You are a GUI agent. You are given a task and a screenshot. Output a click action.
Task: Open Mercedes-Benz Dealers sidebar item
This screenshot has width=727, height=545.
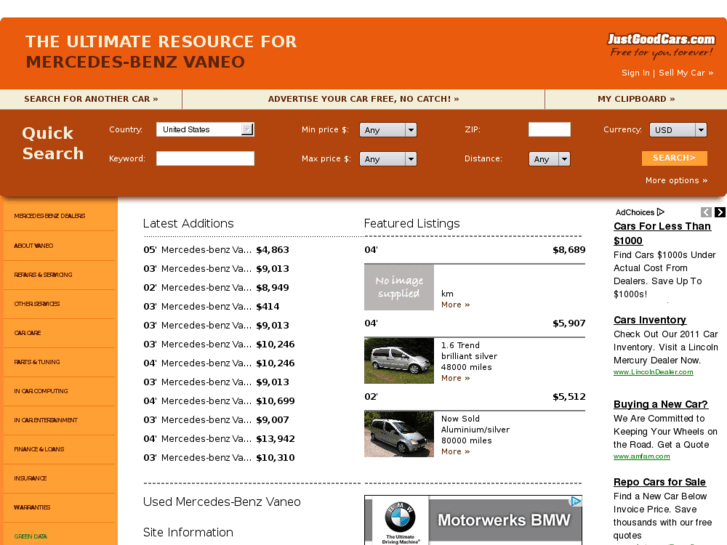pyautogui.click(x=50, y=216)
